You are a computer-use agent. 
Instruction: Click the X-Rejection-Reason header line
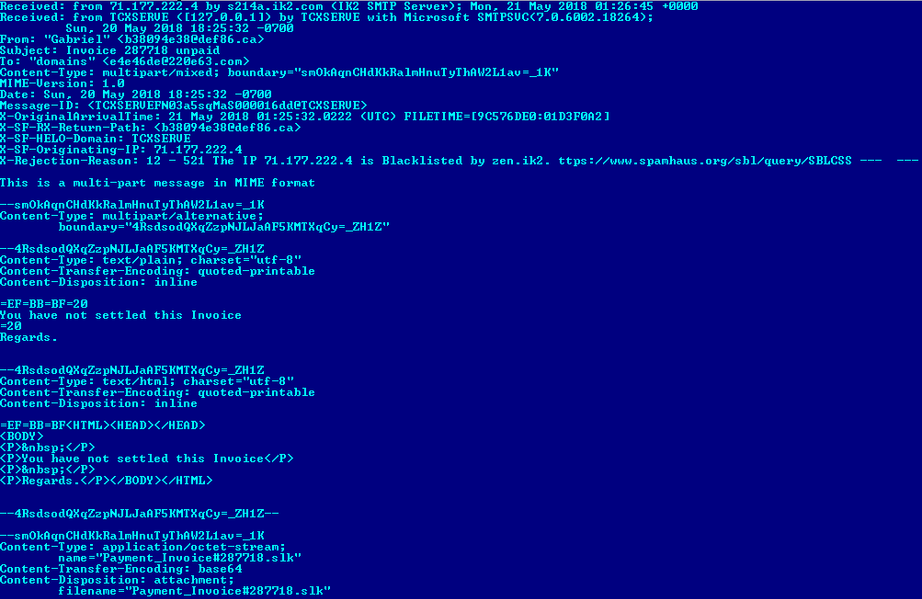pyautogui.click(x=459, y=160)
